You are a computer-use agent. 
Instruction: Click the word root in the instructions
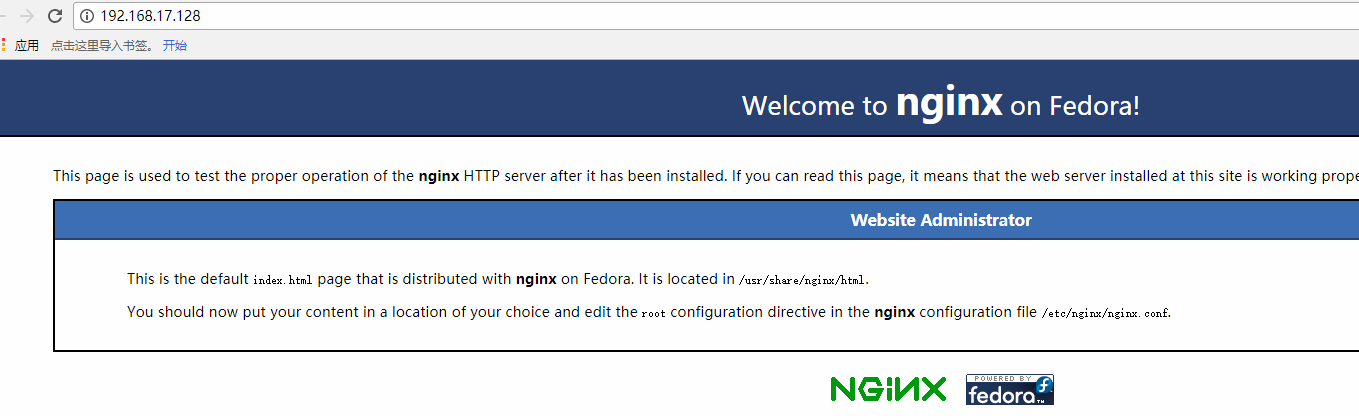(653, 313)
